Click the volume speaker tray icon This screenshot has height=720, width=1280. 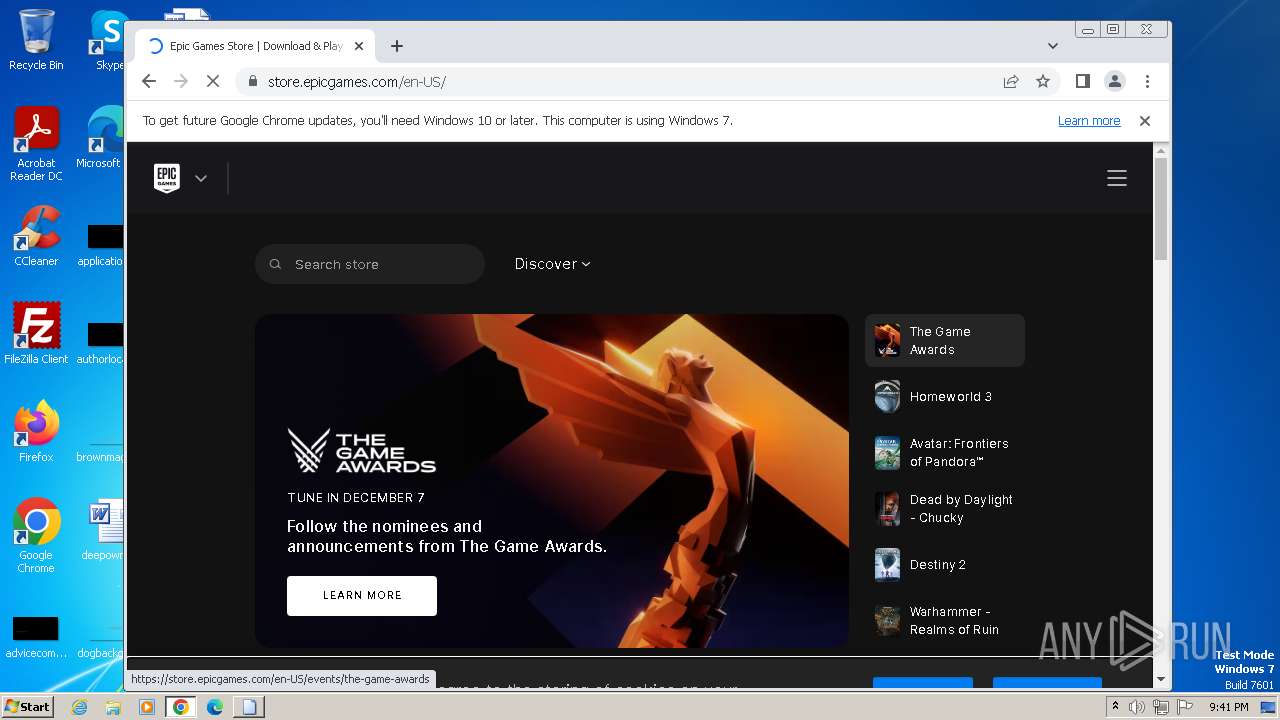point(1137,707)
